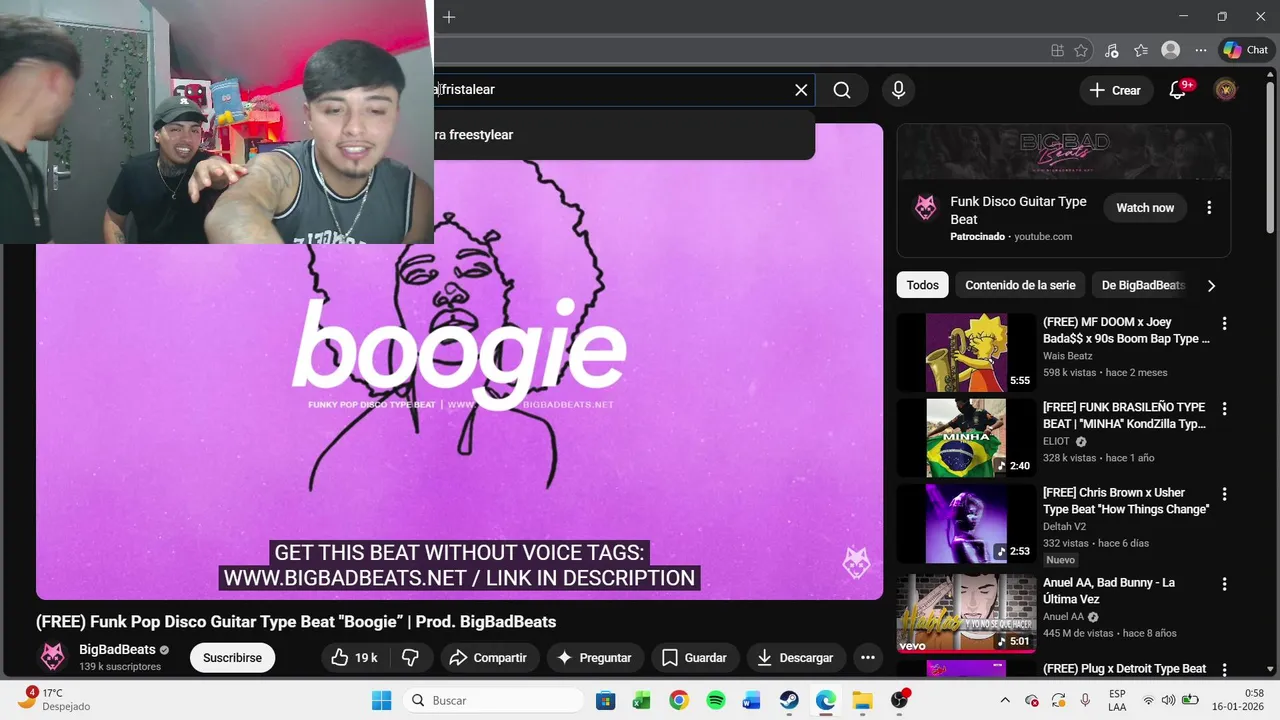
Task: Open Excel from taskbar
Action: [x=642, y=700]
